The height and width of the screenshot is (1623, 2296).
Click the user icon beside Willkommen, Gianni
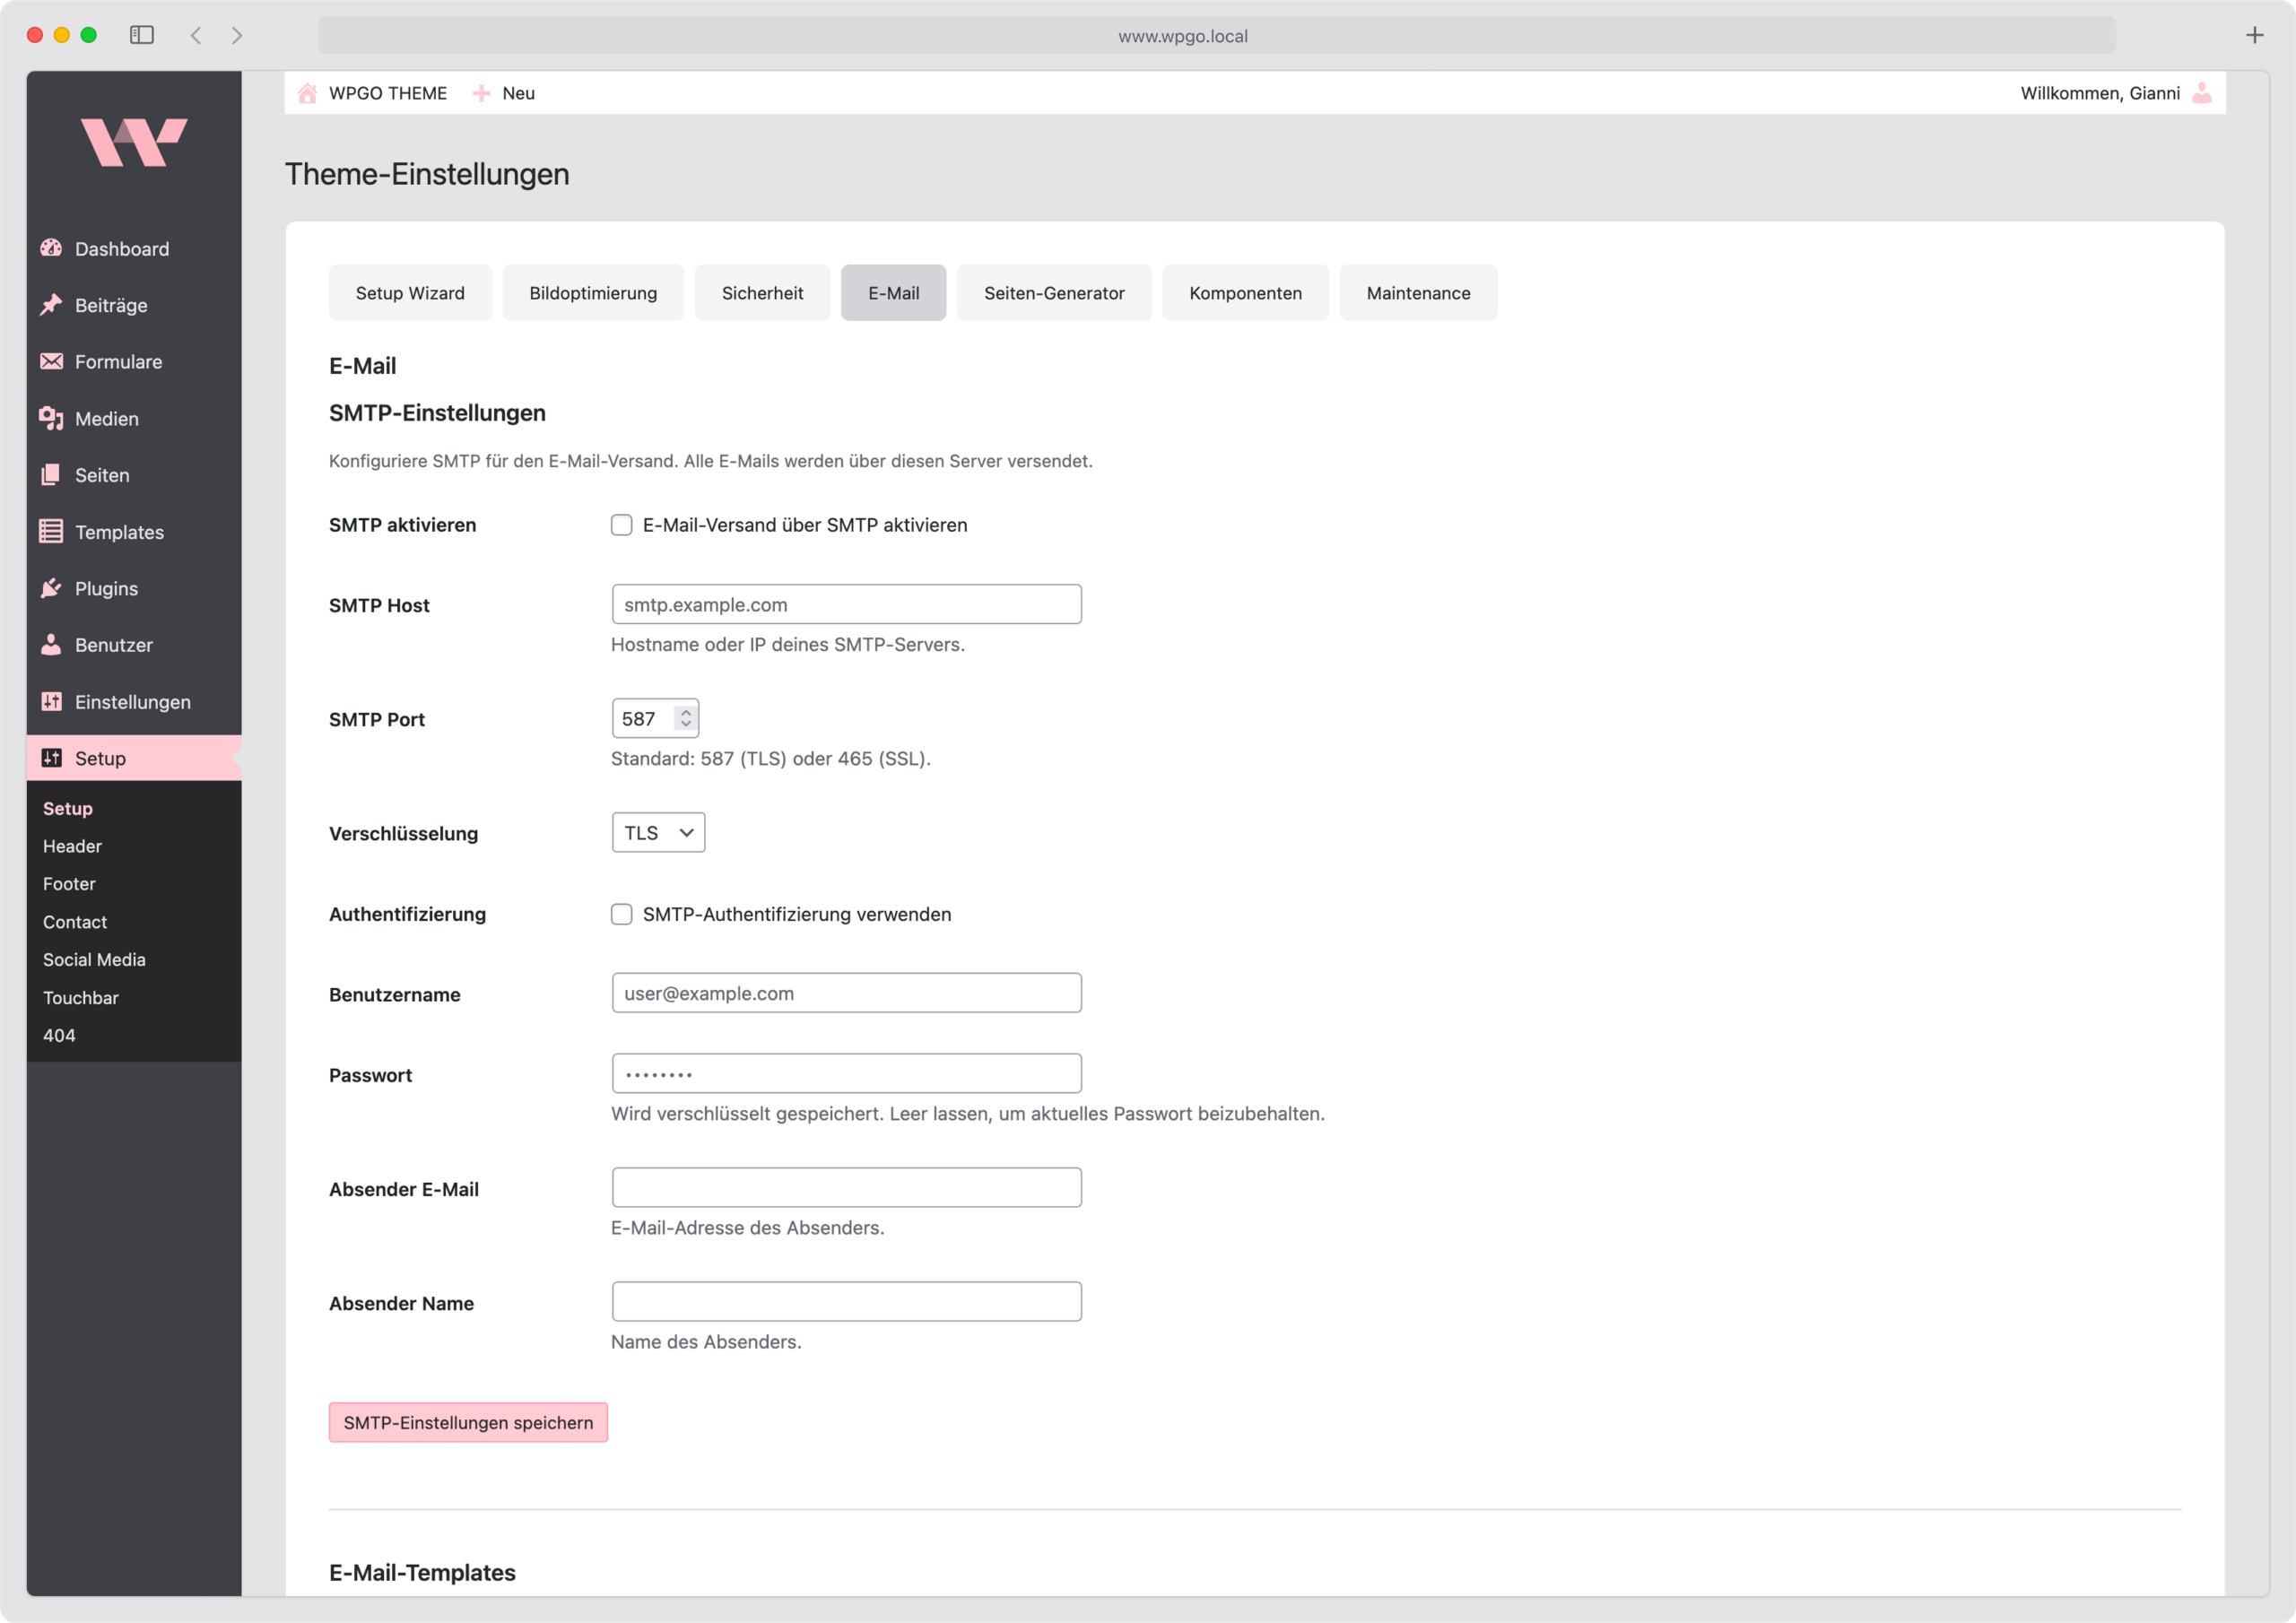coord(2202,92)
